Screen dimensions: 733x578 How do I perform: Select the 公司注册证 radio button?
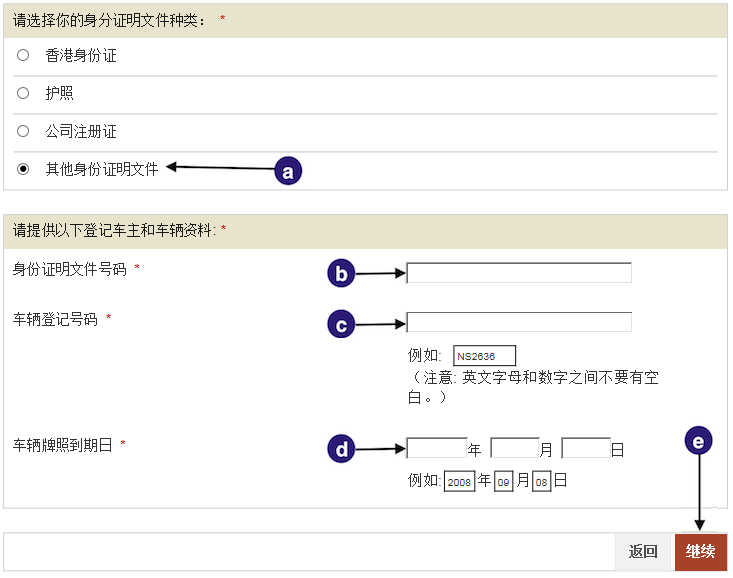coord(23,131)
